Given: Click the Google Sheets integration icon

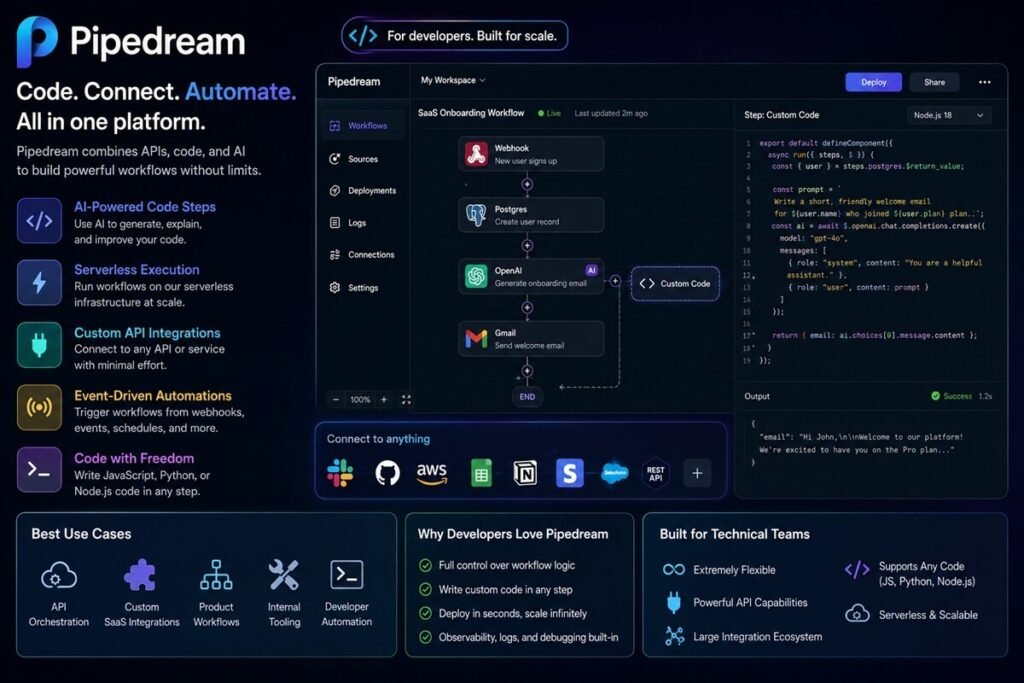Looking at the screenshot, I should pos(481,473).
